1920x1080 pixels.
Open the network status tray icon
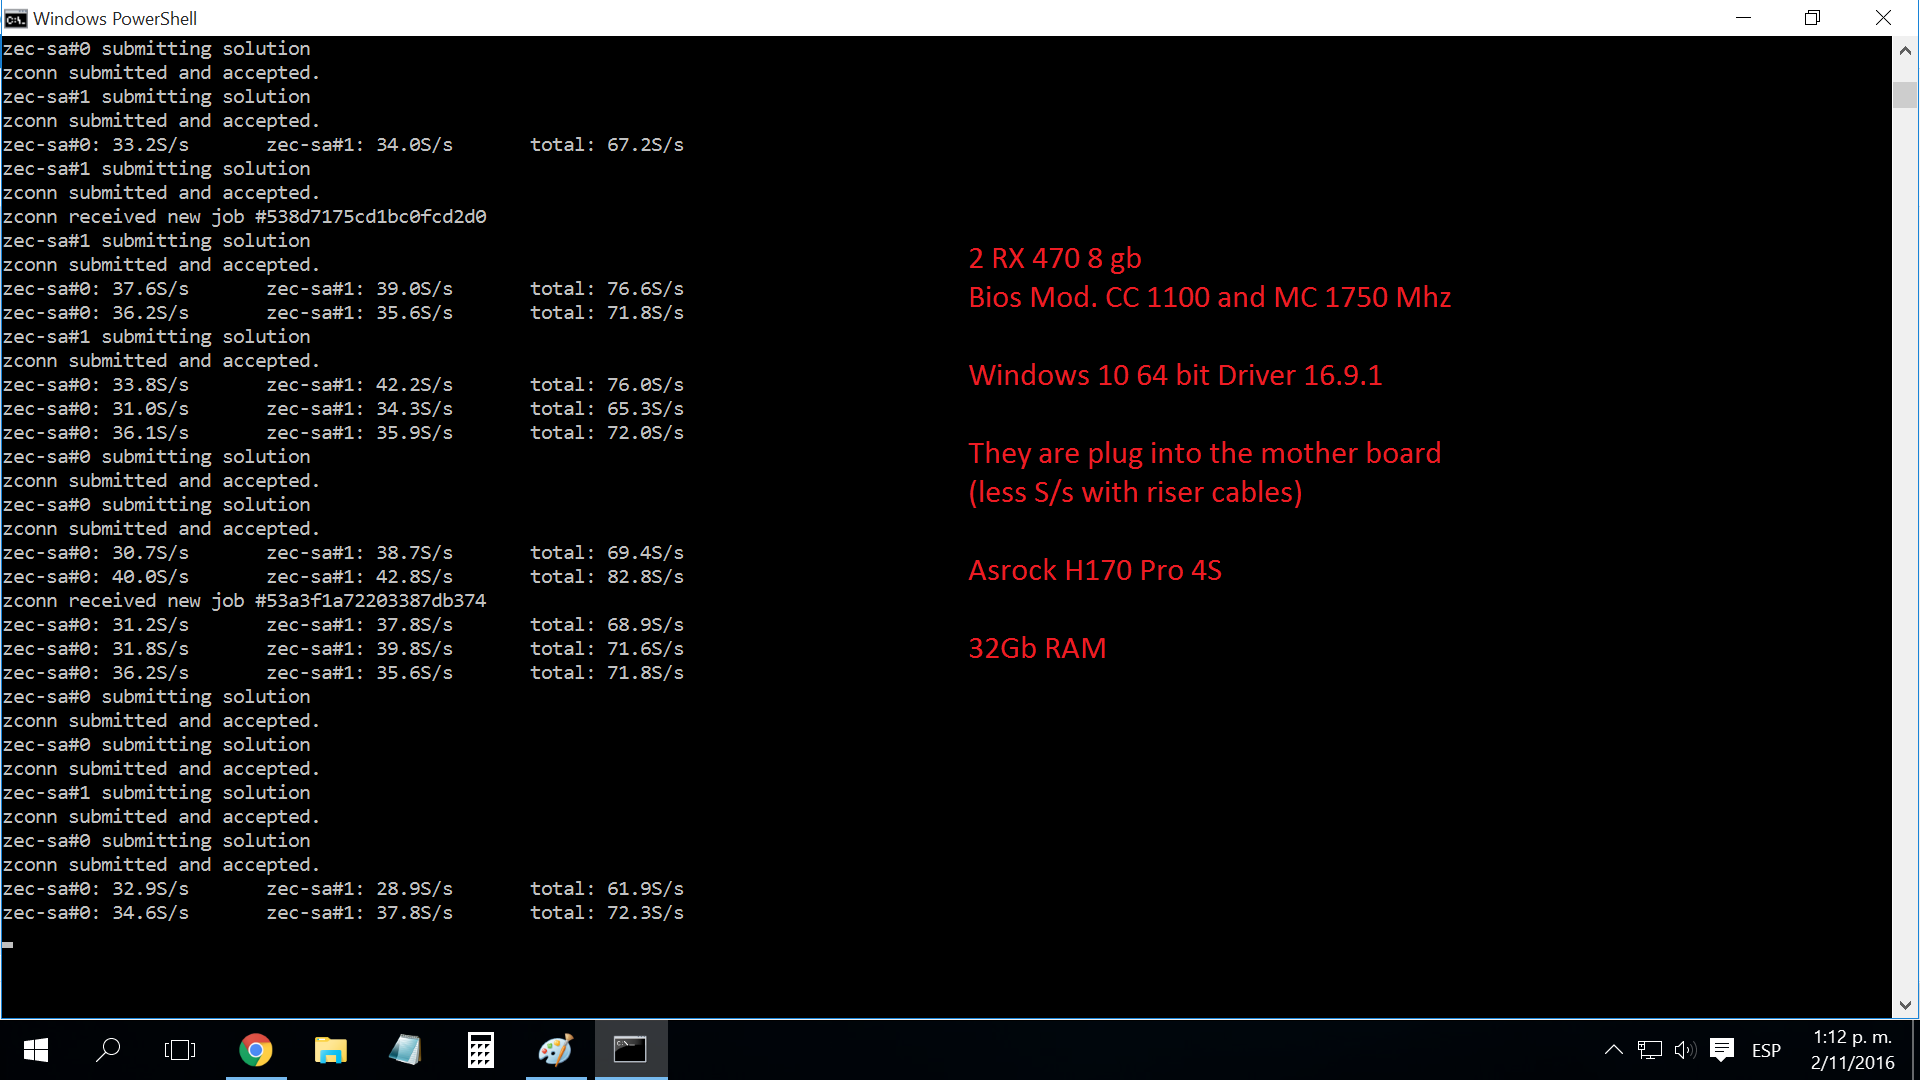pyautogui.click(x=1649, y=1050)
